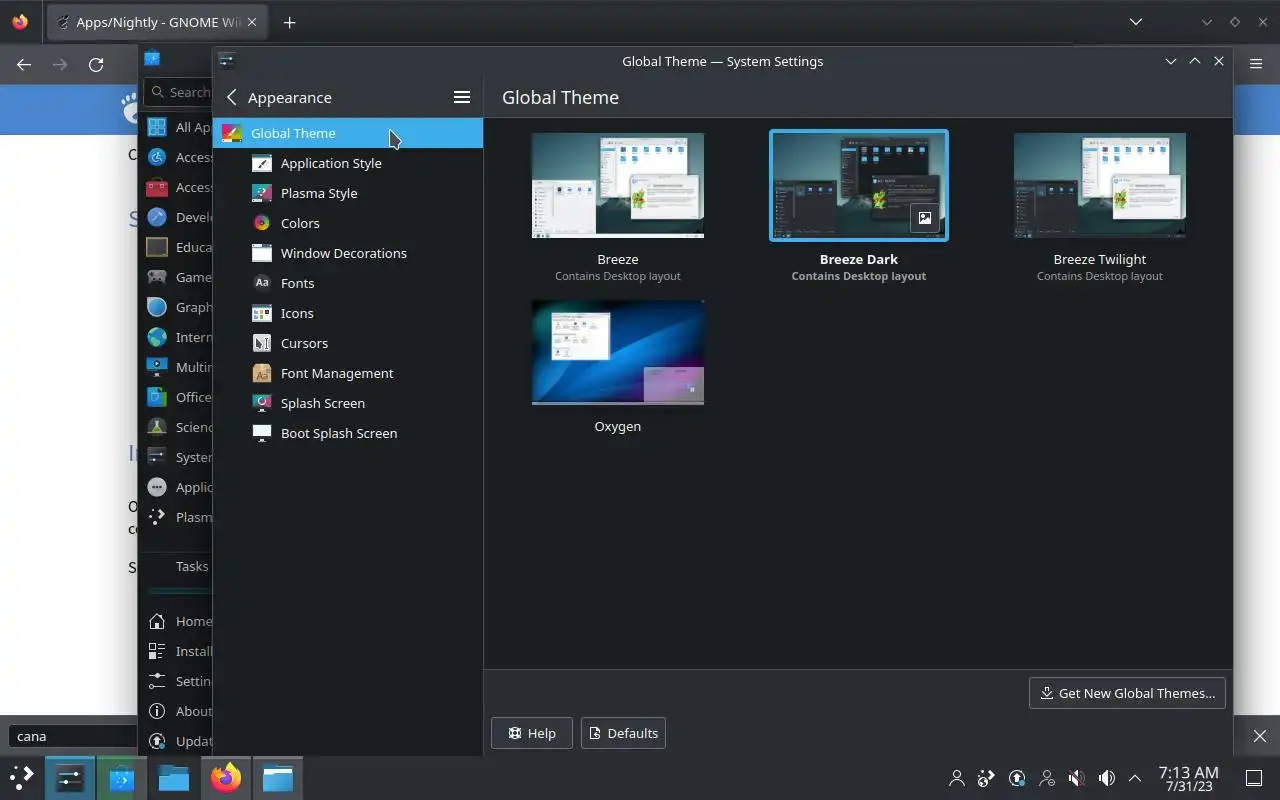Close the Firefox find bar
The width and height of the screenshot is (1280, 800).
pos(1259,736)
